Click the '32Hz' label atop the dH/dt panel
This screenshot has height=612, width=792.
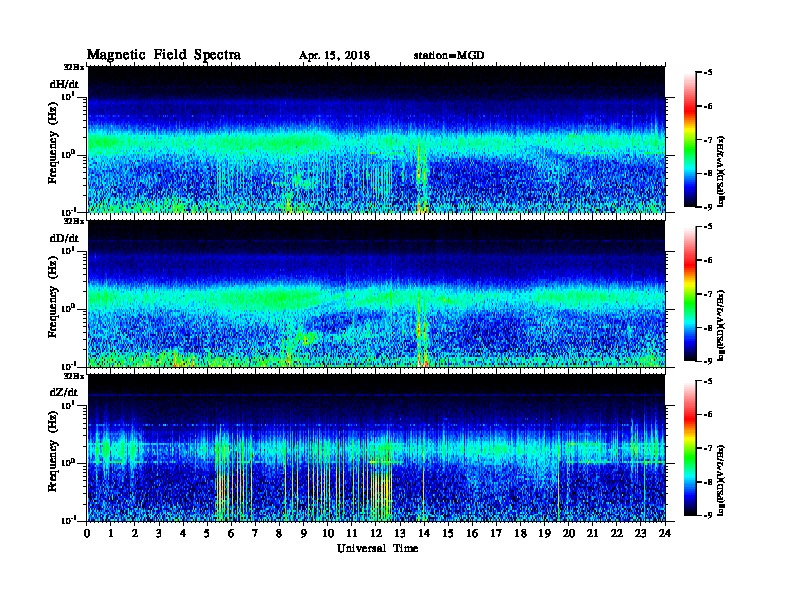[73, 67]
